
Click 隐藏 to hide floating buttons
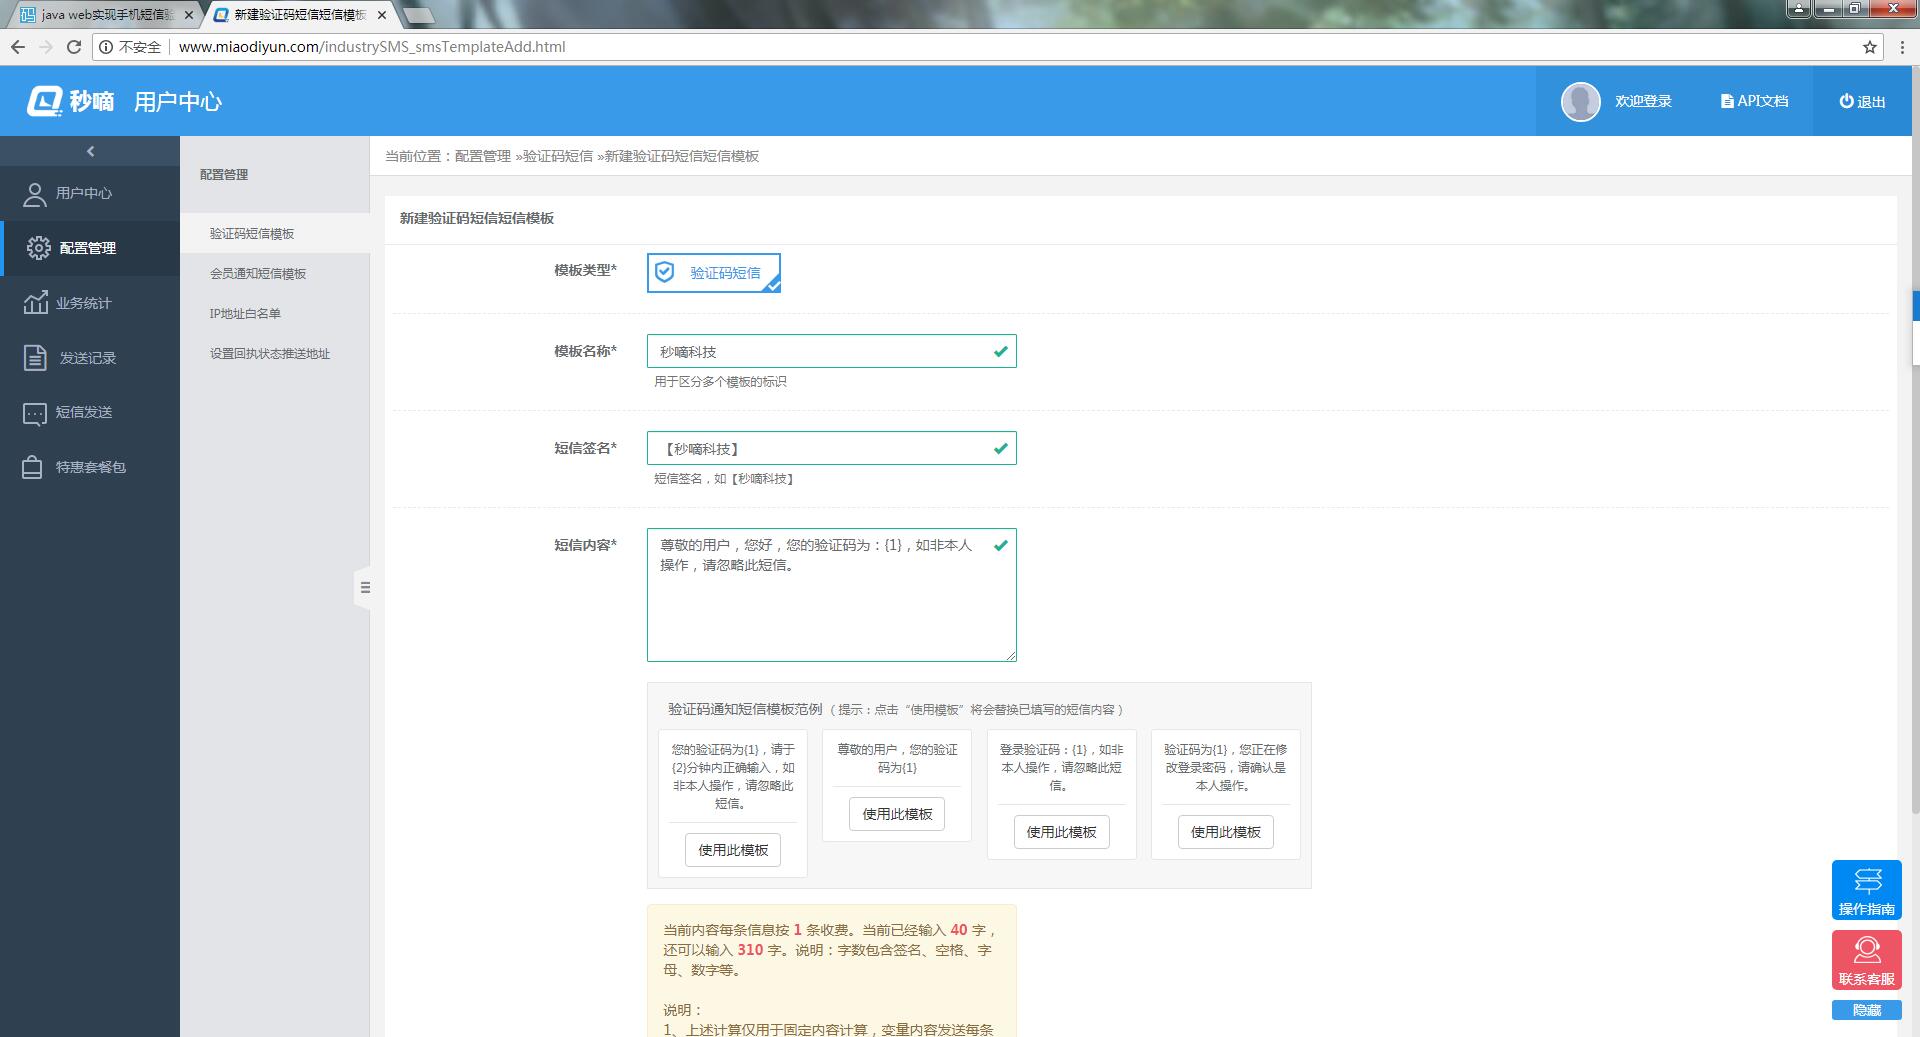[1866, 1010]
